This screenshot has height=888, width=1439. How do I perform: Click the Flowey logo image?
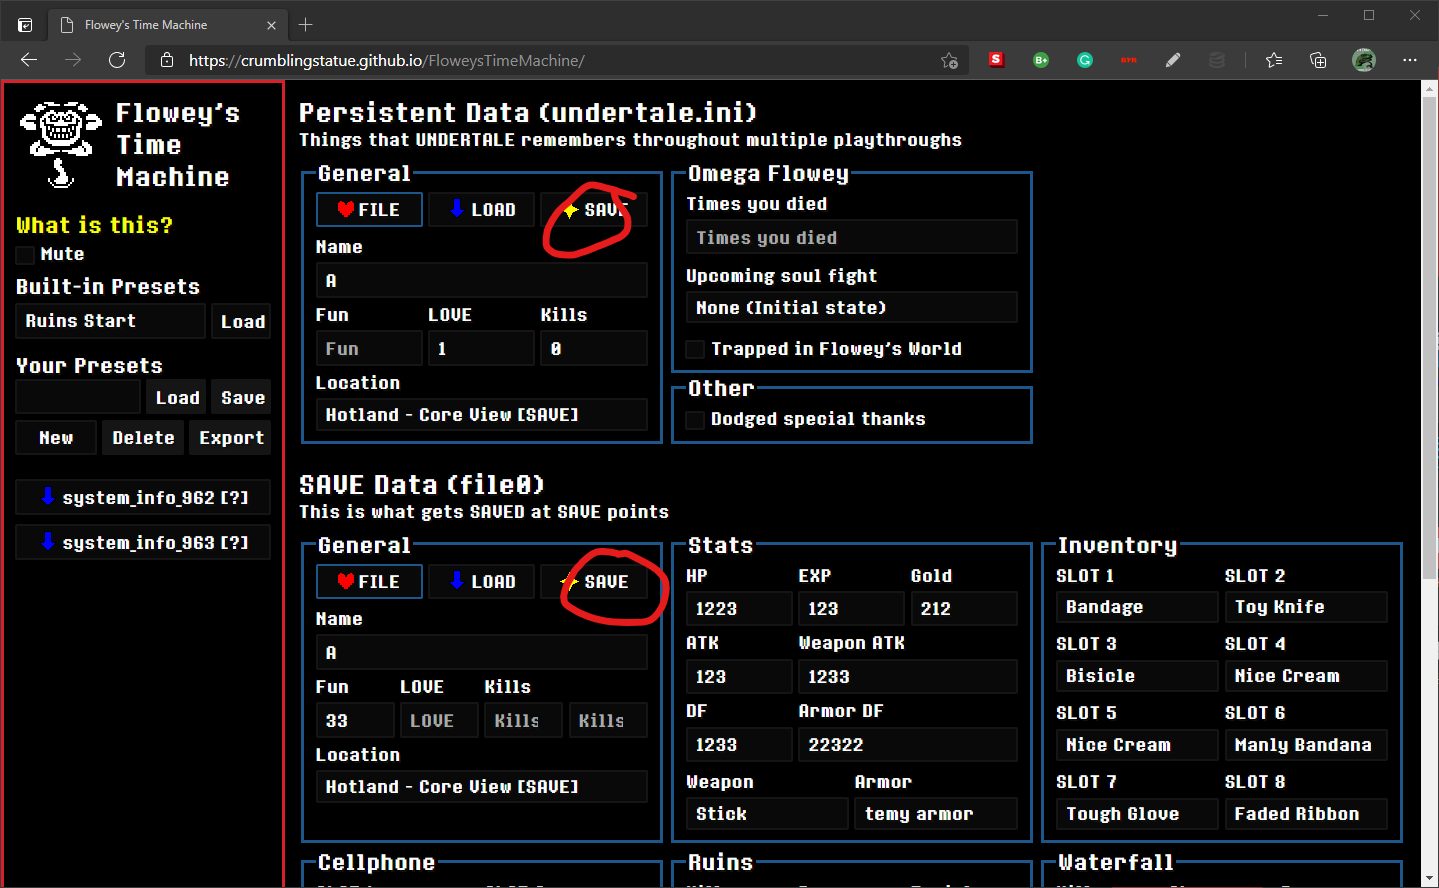(x=61, y=145)
